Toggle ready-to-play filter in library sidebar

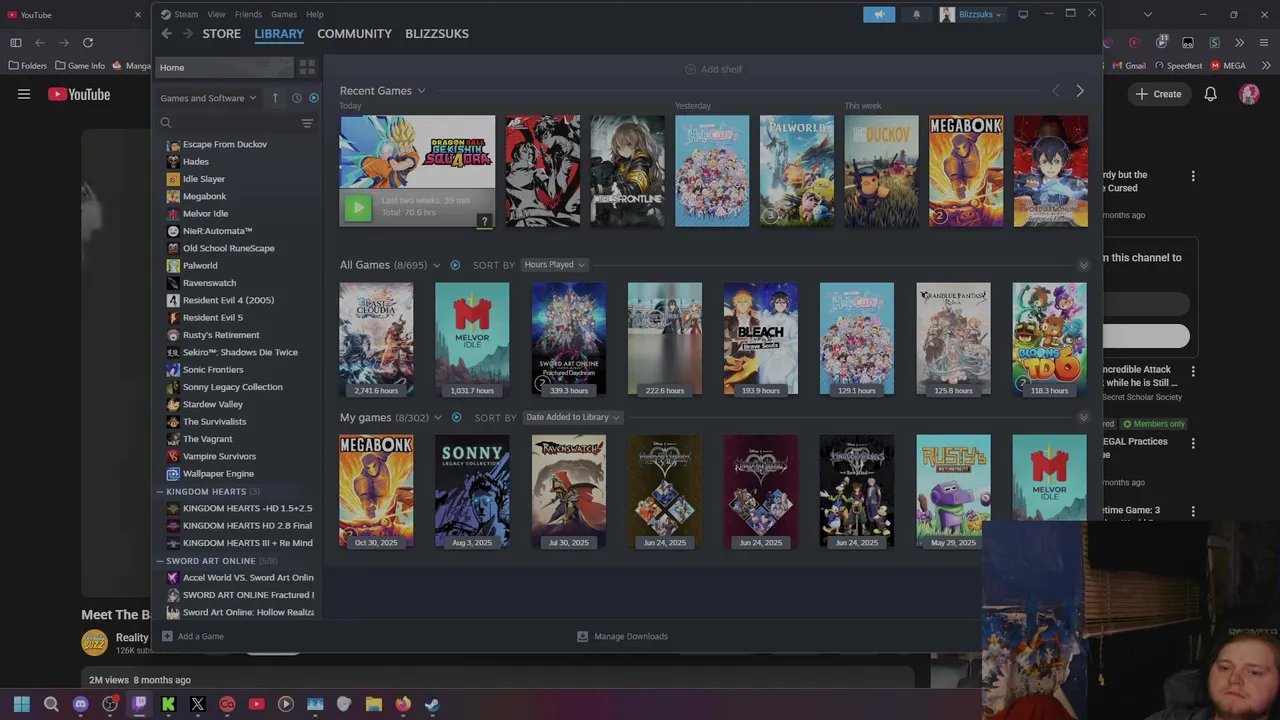tap(313, 98)
